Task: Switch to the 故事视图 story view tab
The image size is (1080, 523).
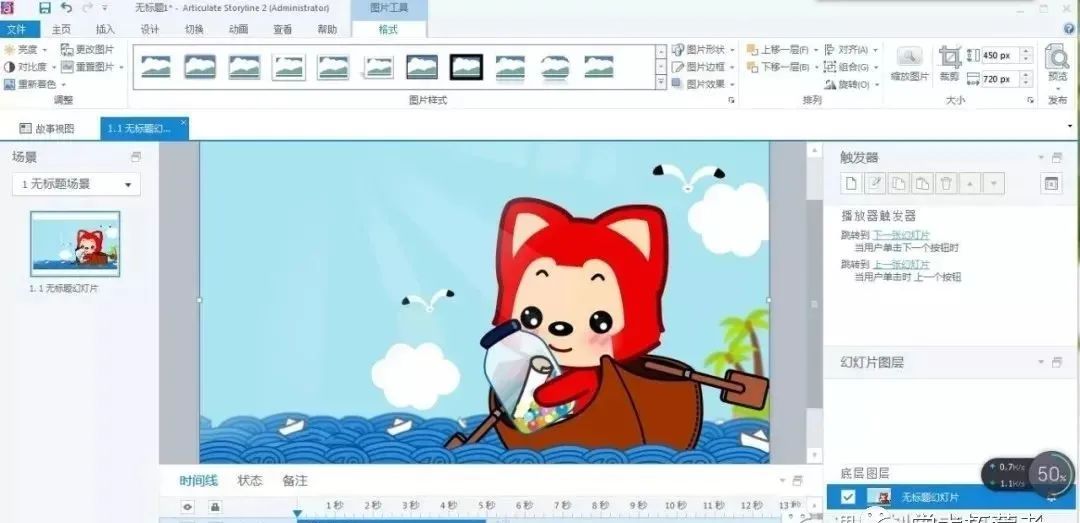Action: (47, 129)
